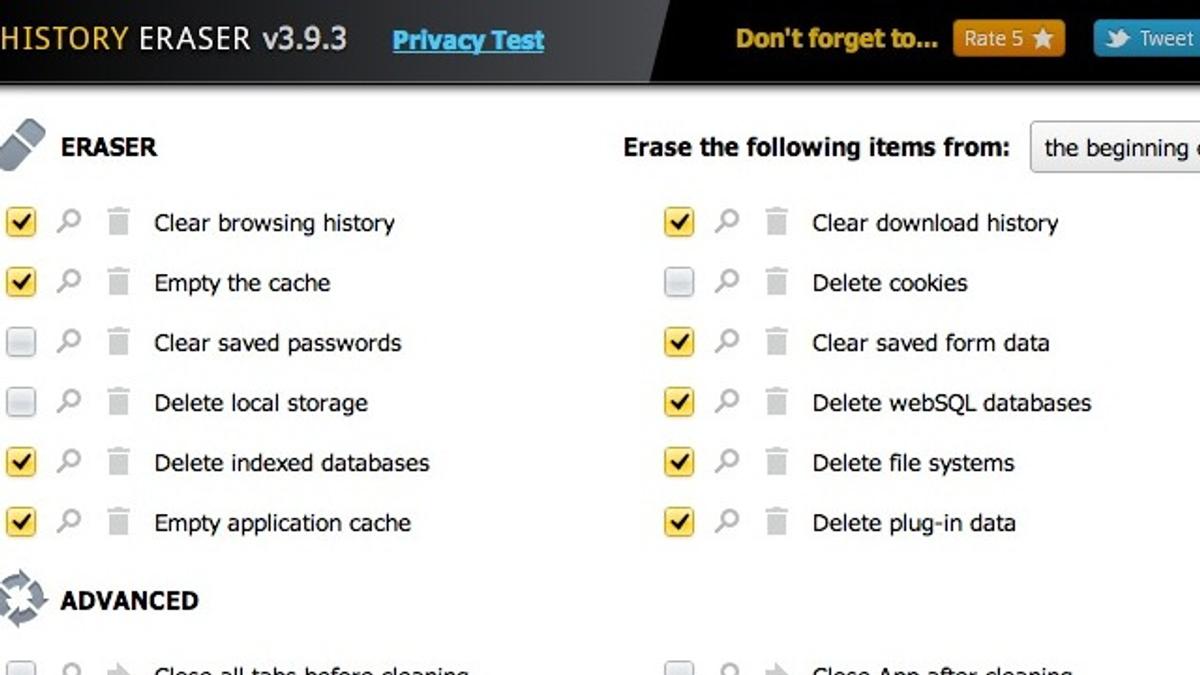Click the Tweet button
Image resolution: width=1200 pixels, height=675 pixels.
point(1148,39)
